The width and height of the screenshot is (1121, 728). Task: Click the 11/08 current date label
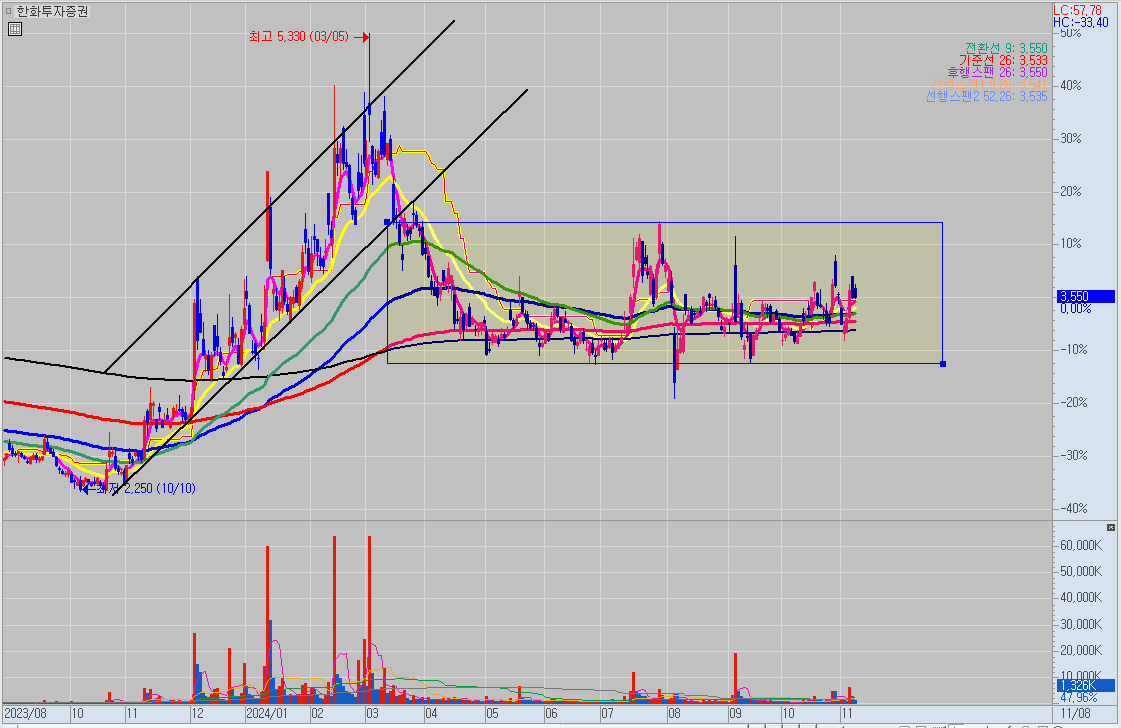point(1075,714)
